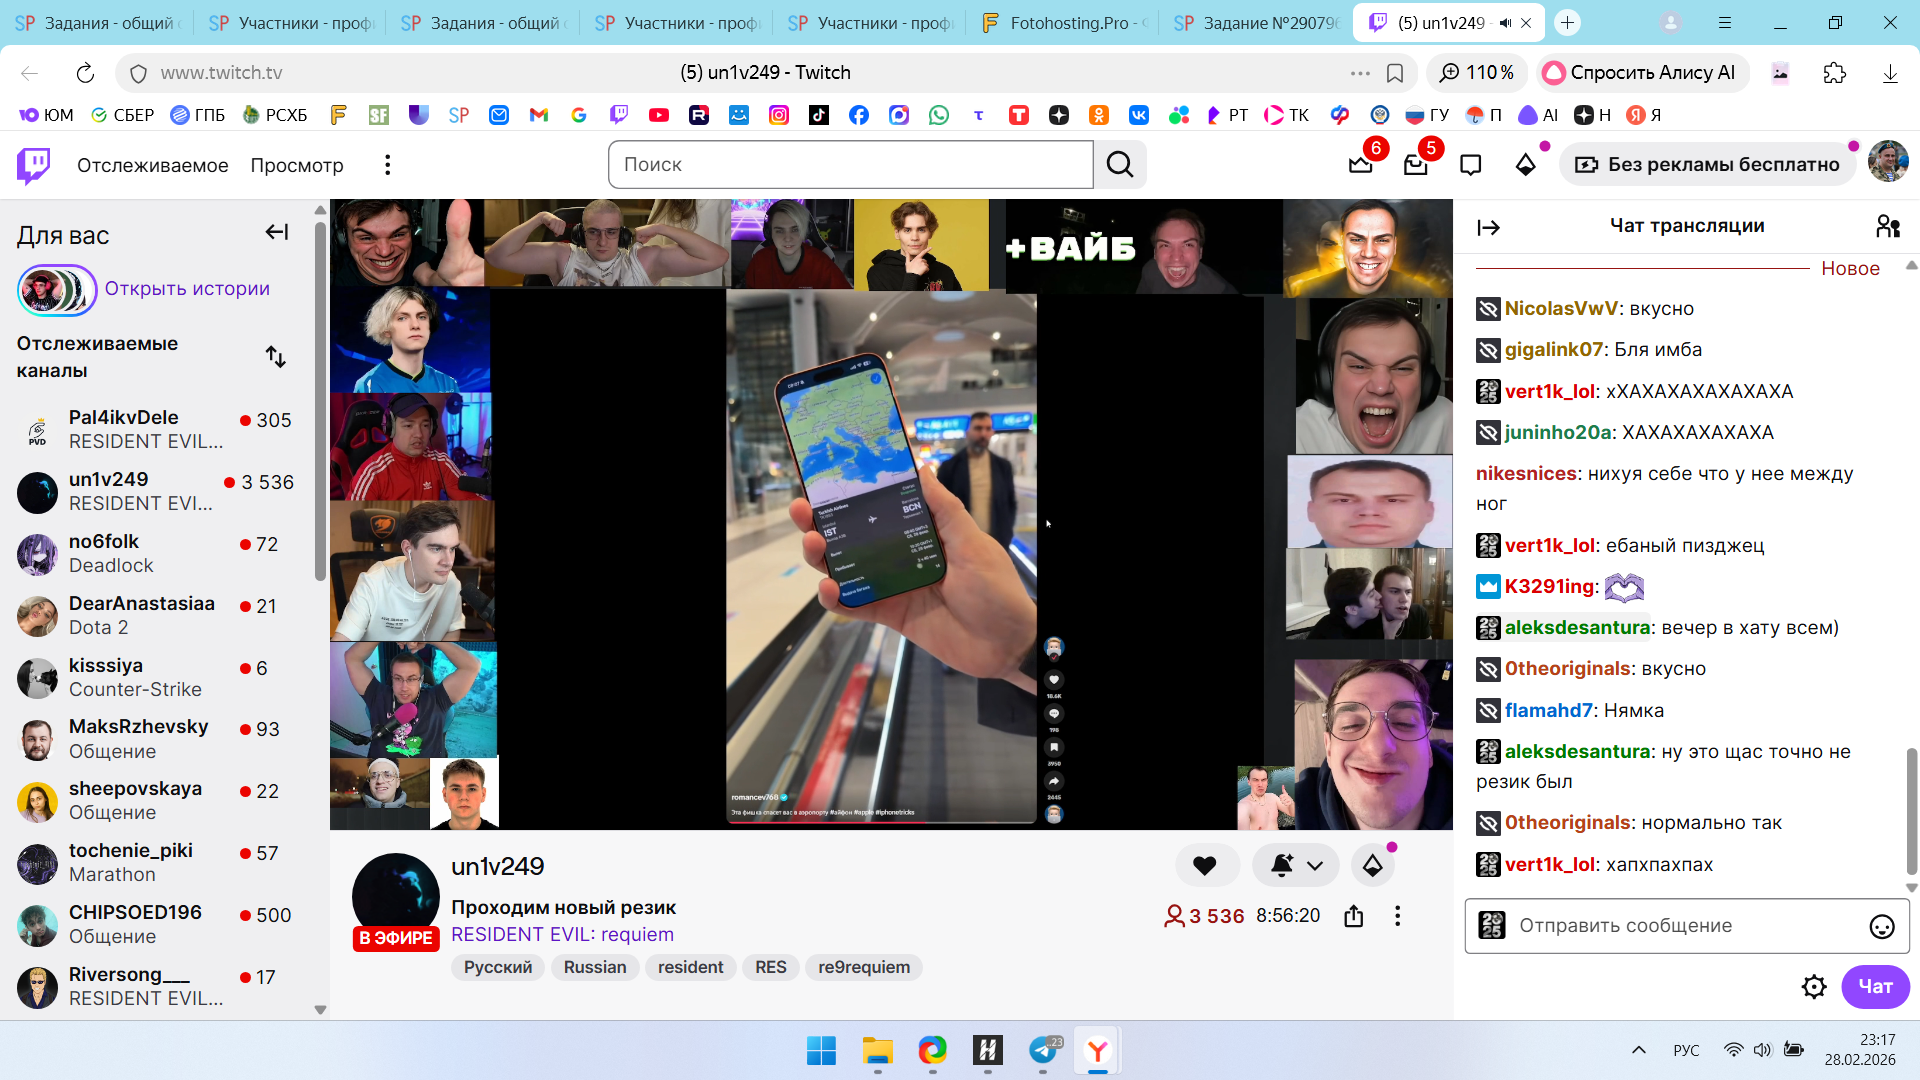Toggle follow with the heart button
1920x1080 pixels.
coord(1205,866)
